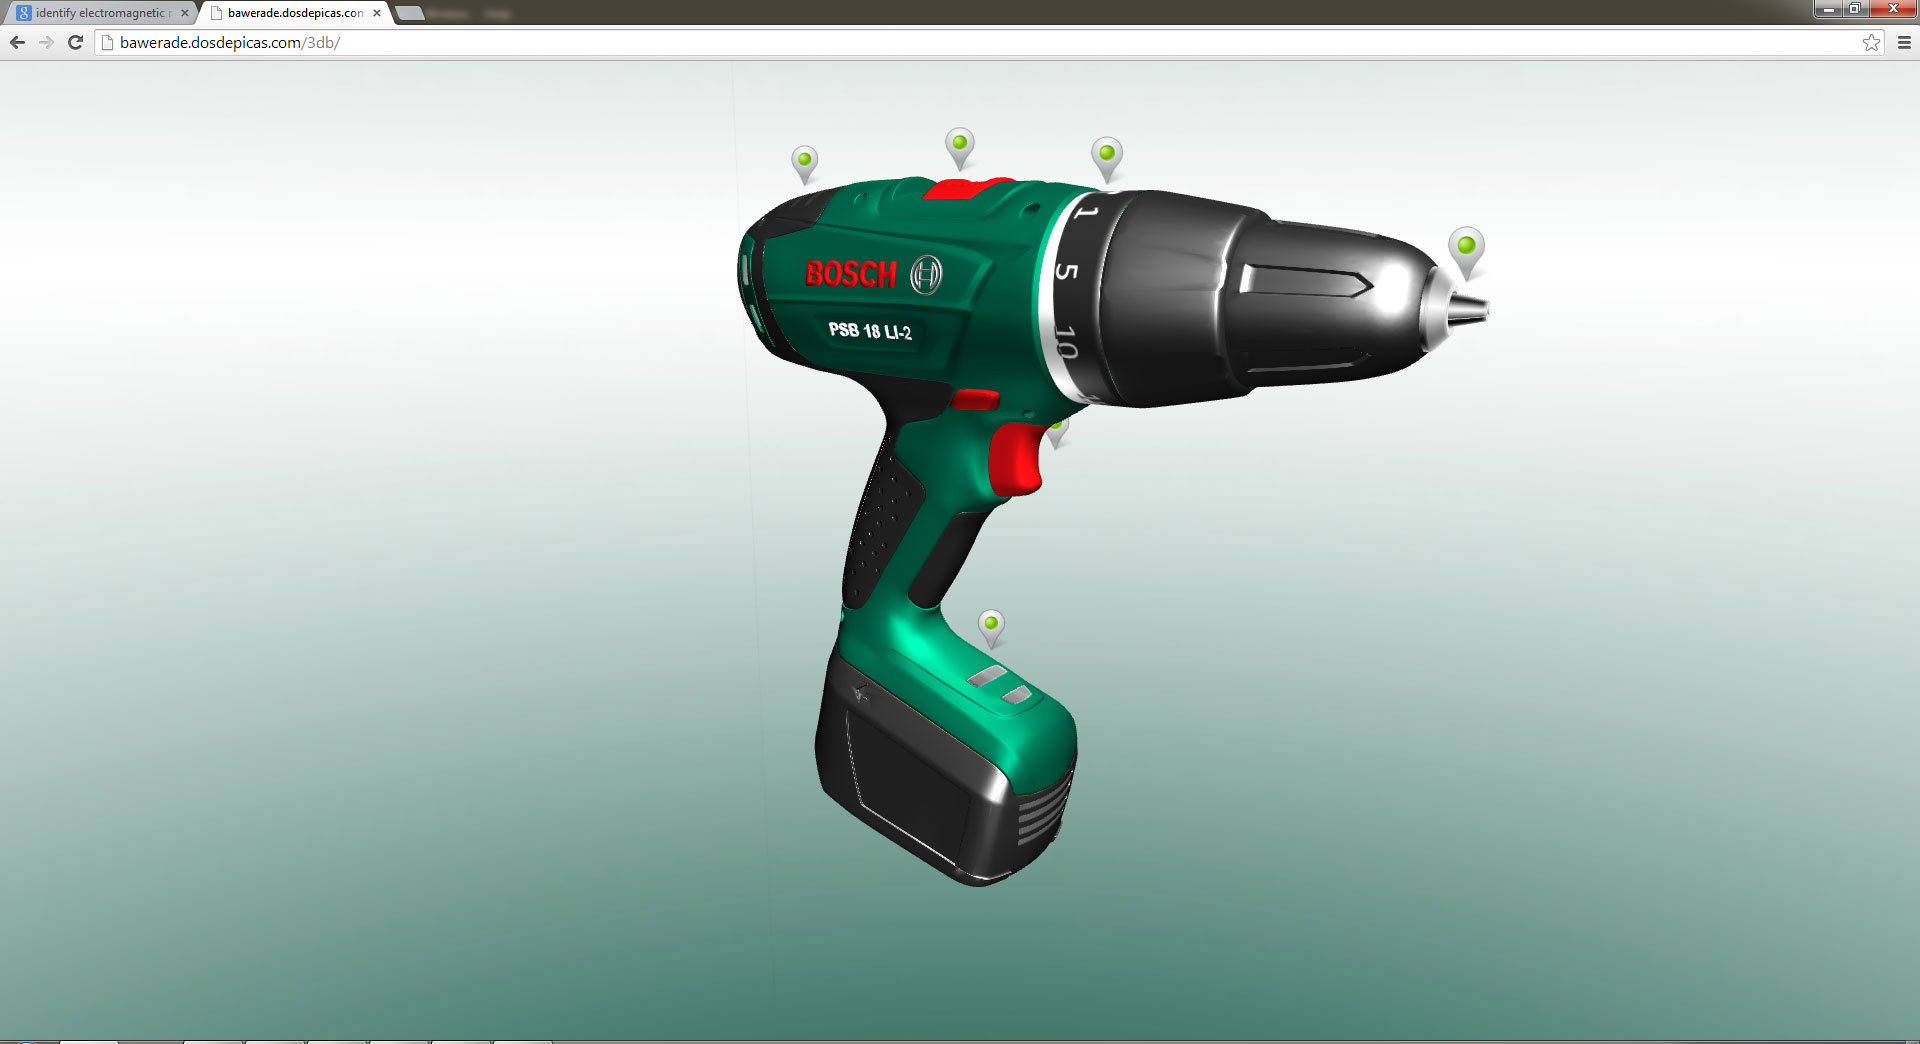Click the hotspot marker behind the red trigger
1920x1044 pixels.
pyautogui.click(x=1058, y=434)
